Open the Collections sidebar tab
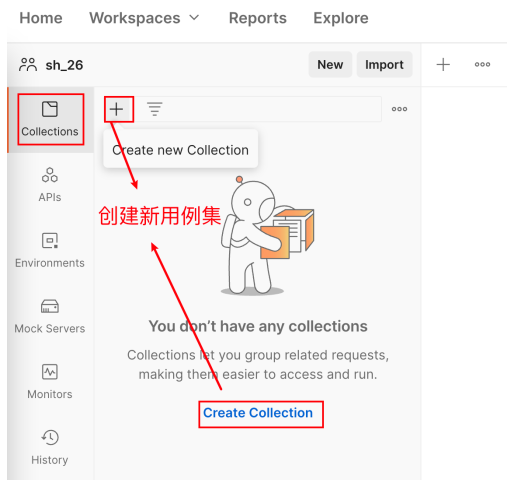 coord(50,119)
